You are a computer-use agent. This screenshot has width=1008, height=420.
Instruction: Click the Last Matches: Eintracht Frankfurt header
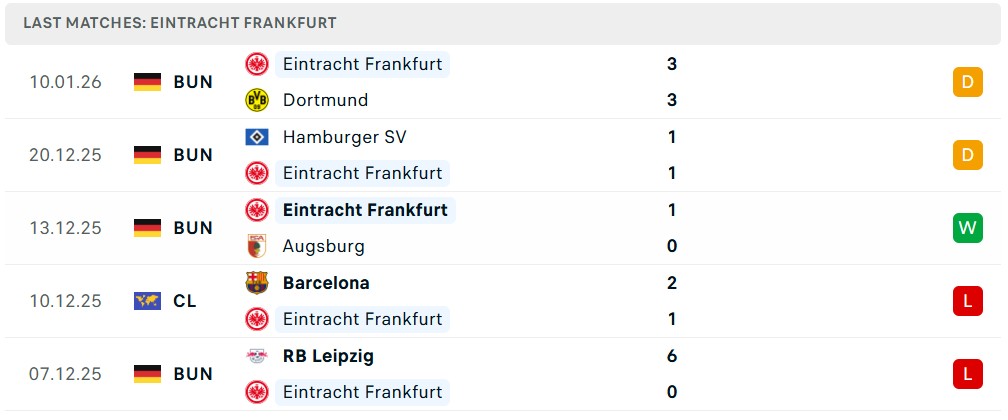pos(180,22)
